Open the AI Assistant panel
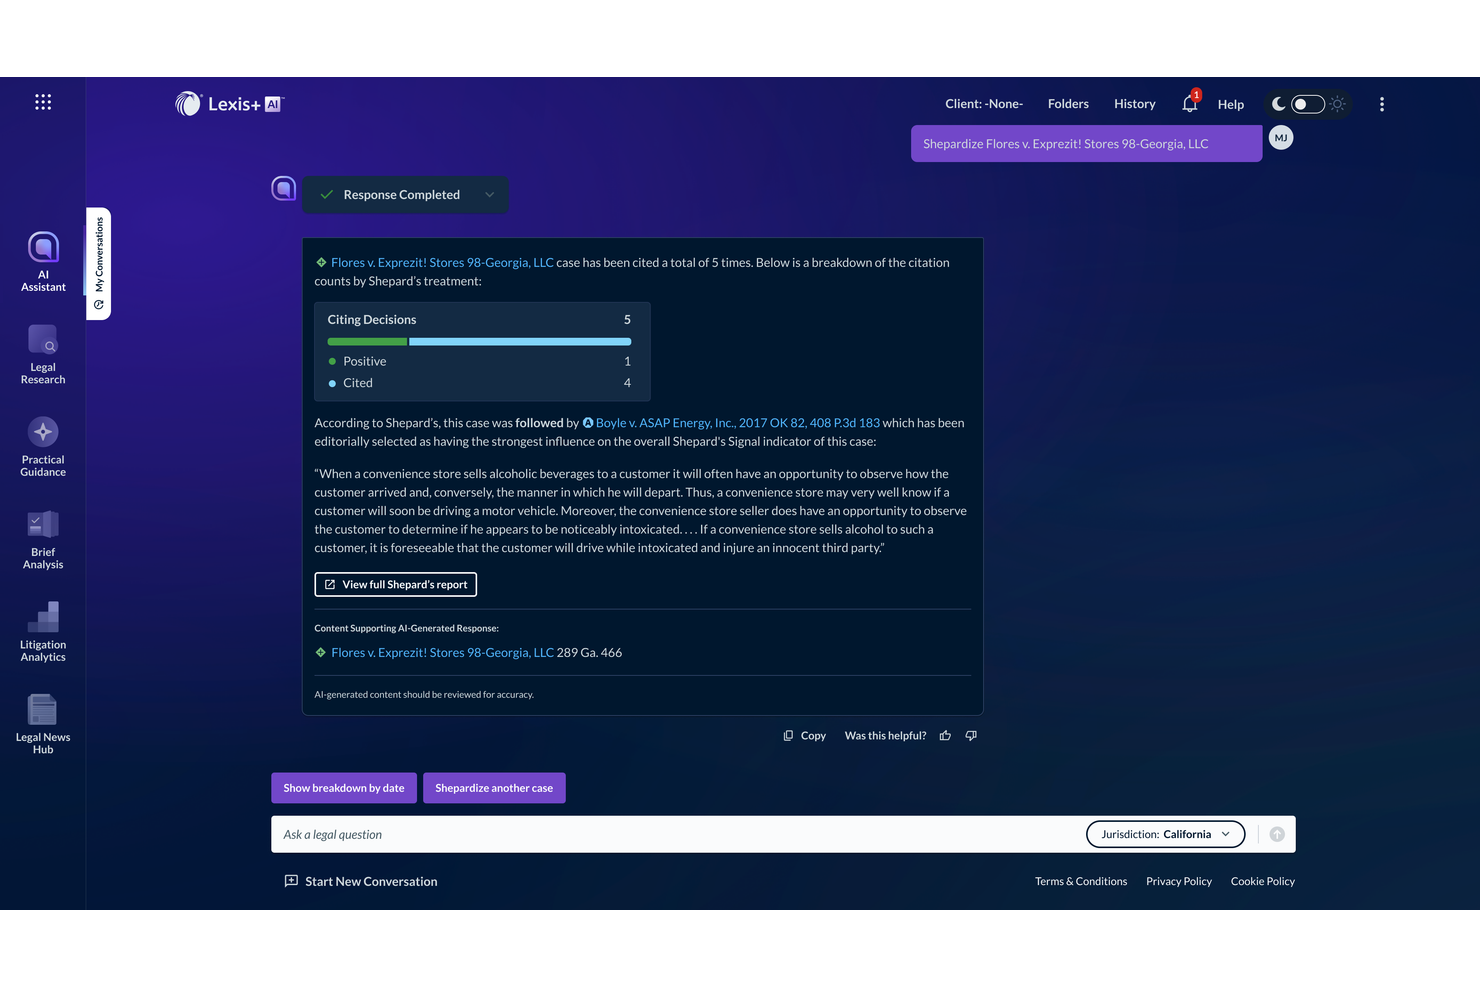The height and width of the screenshot is (987, 1480). coord(42,260)
